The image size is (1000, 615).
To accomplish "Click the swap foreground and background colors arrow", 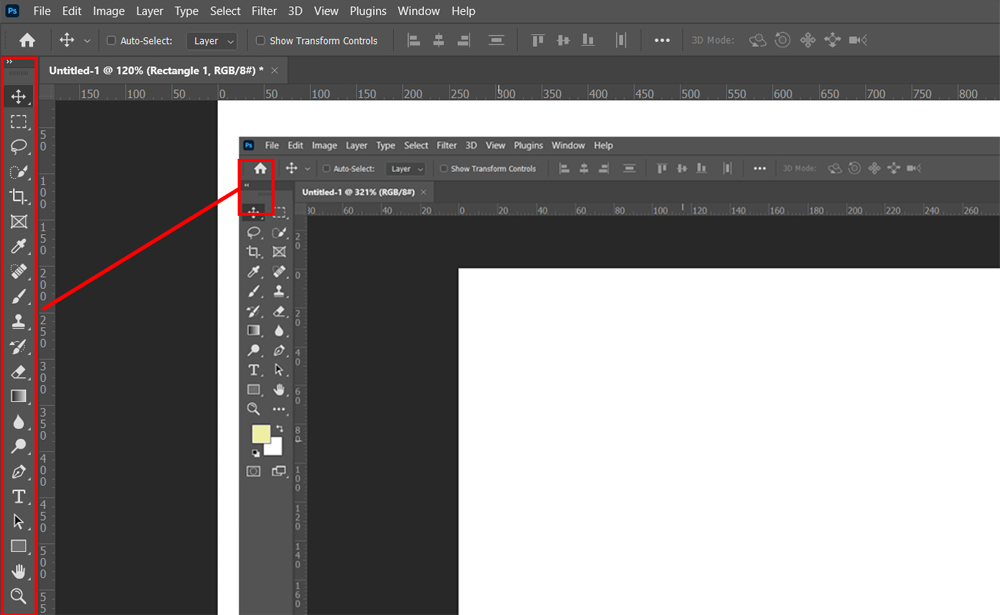I will 279,429.
